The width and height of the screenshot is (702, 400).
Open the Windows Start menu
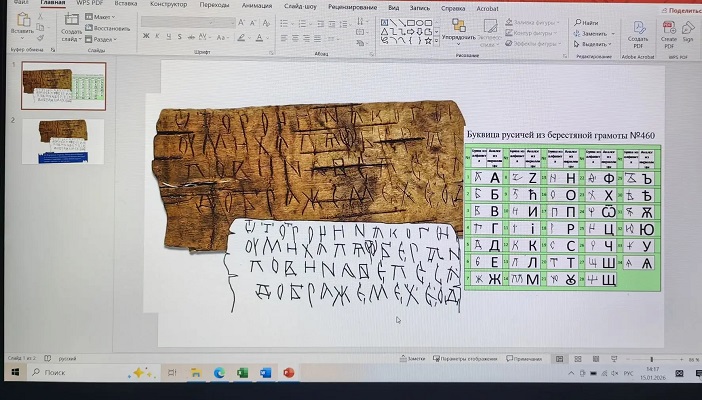(16, 373)
